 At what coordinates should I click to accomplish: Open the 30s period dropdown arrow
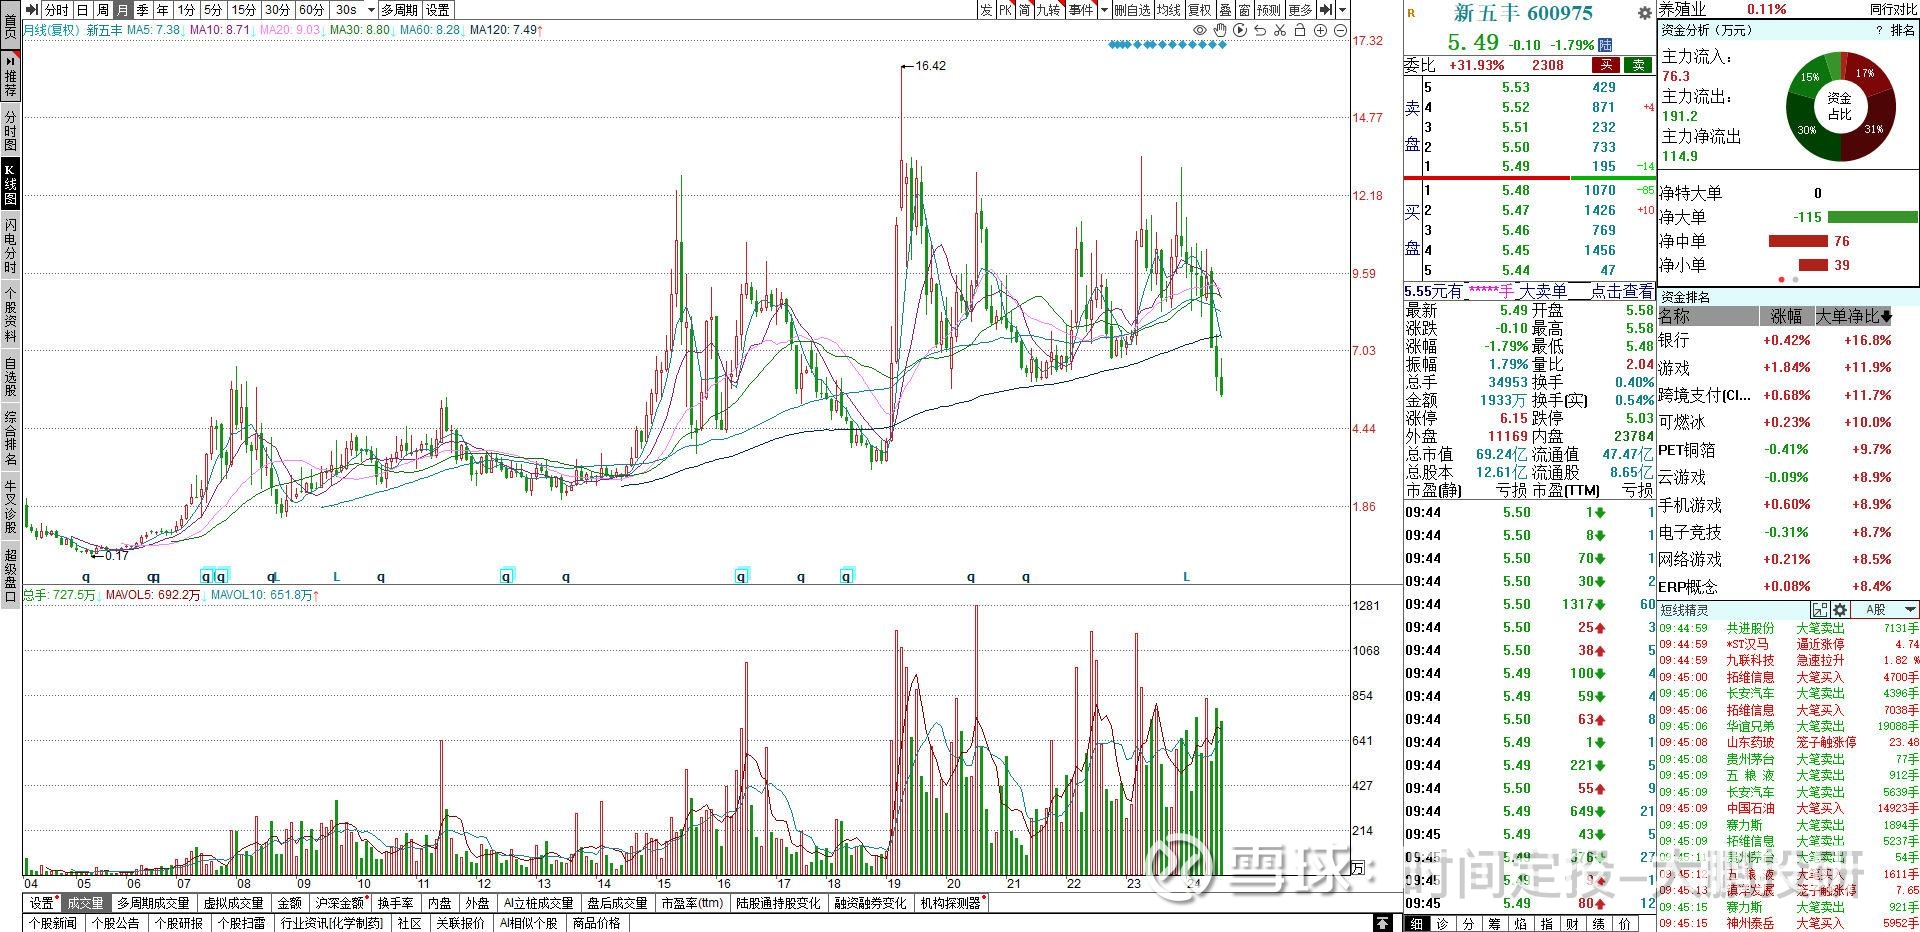(371, 10)
